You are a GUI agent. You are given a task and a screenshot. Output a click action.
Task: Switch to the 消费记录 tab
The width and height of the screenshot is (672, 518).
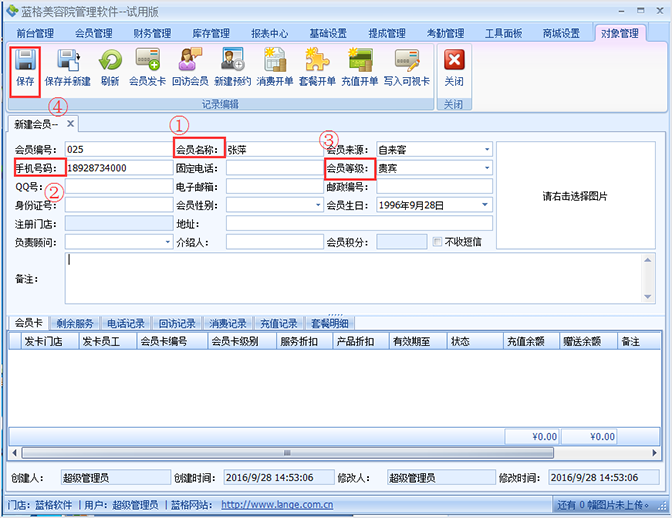click(x=228, y=323)
